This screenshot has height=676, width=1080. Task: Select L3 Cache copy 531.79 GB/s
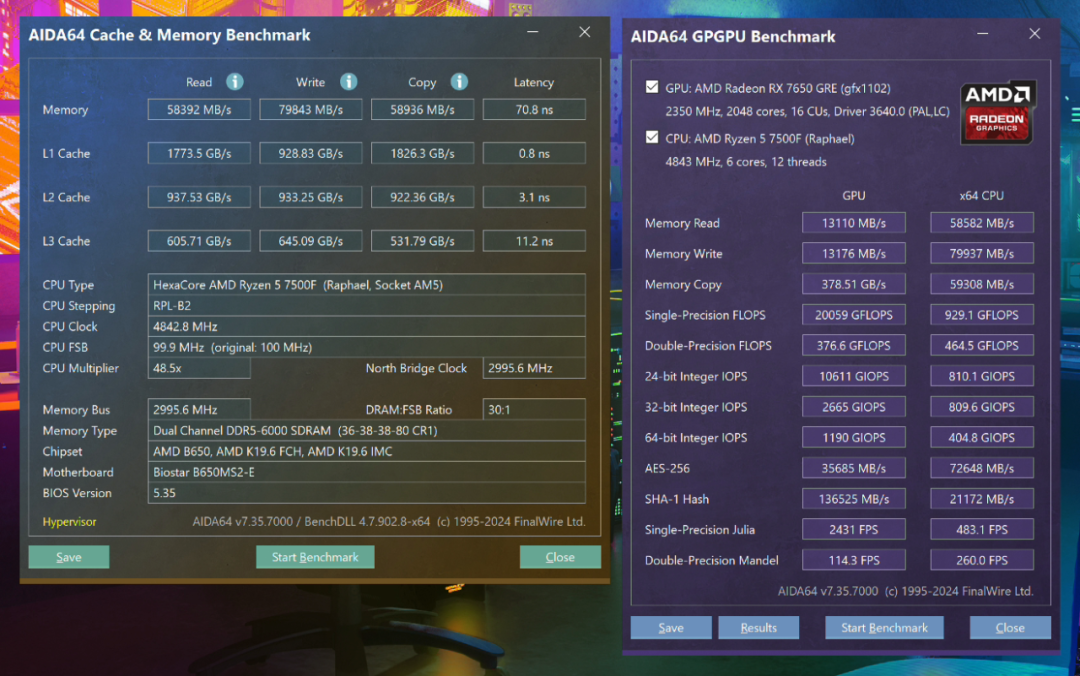click(422, 241)
